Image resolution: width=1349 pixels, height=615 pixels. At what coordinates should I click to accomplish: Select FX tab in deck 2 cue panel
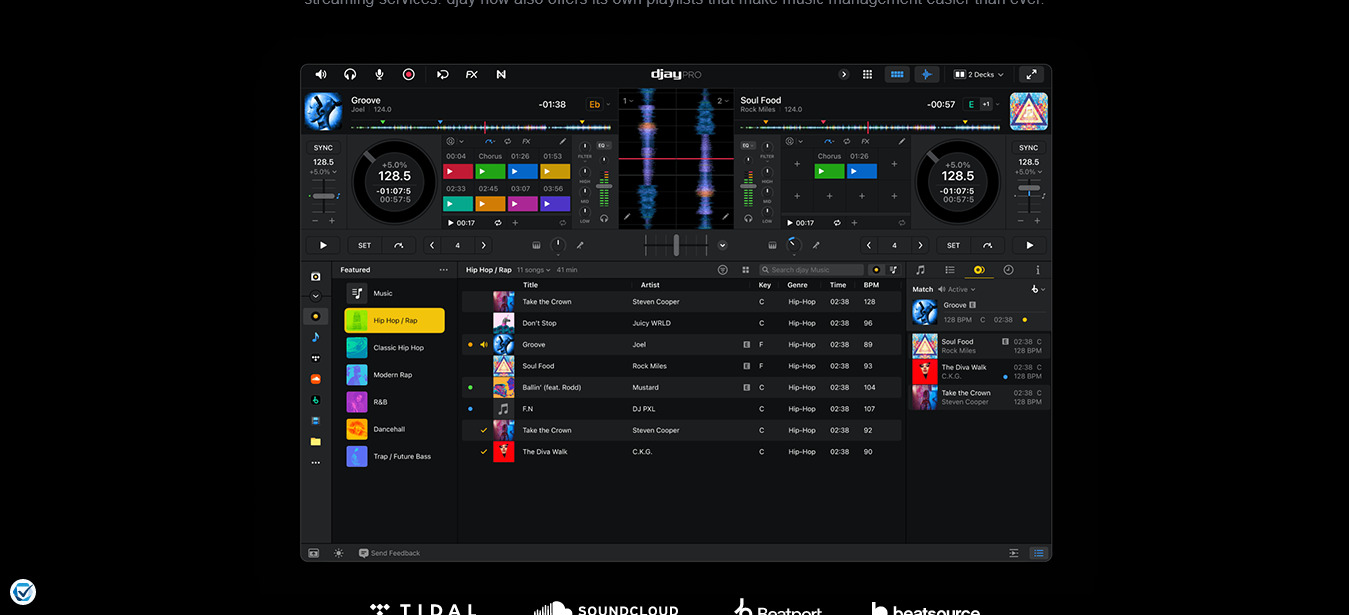[x=866, y=141]
